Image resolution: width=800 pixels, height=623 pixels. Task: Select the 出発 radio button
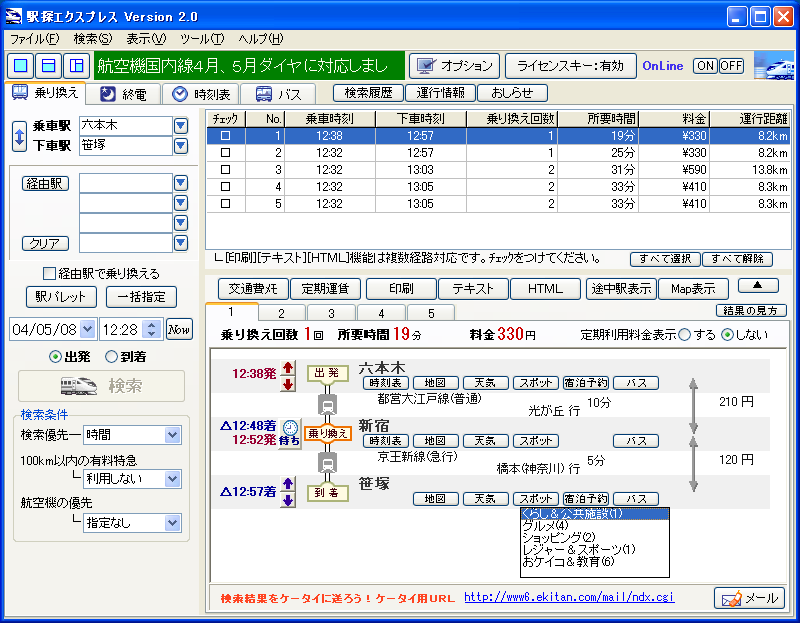[55, 357]
